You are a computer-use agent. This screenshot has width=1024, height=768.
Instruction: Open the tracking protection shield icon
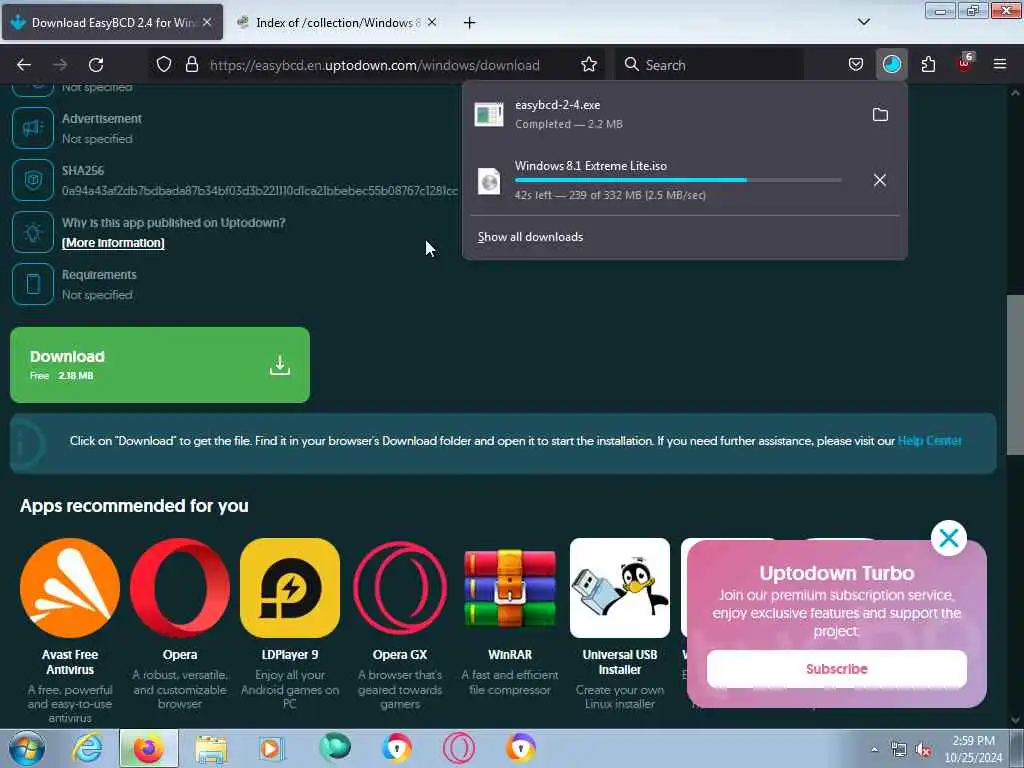pos(164,65)
